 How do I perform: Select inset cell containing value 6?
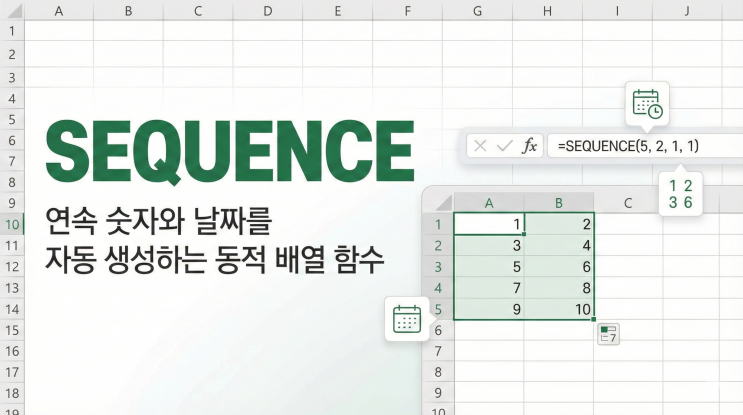[559, 266]
